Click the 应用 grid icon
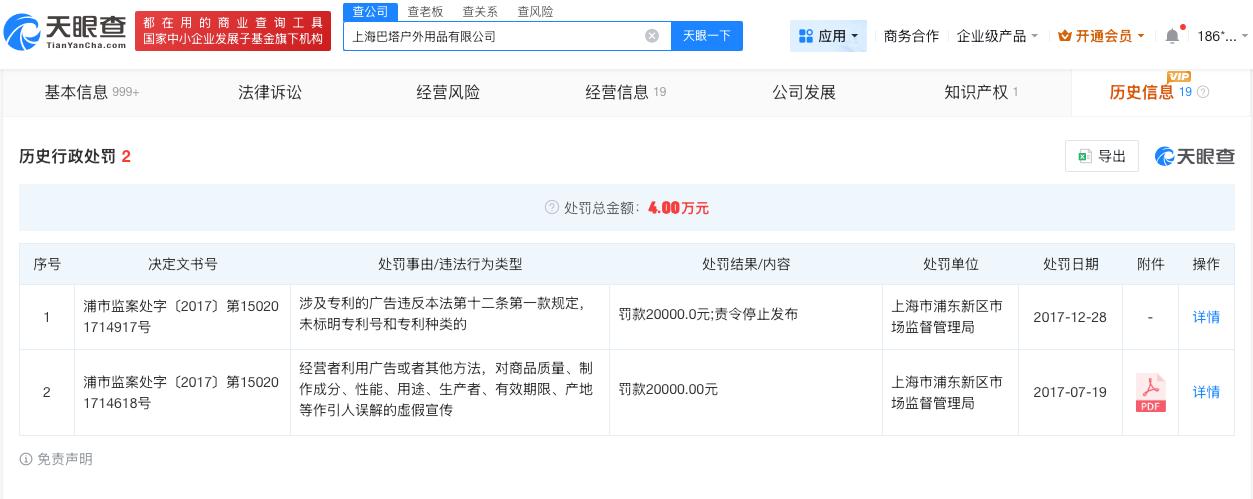The width and height of the screenshot is (1253, 499). tap(806, 36)
